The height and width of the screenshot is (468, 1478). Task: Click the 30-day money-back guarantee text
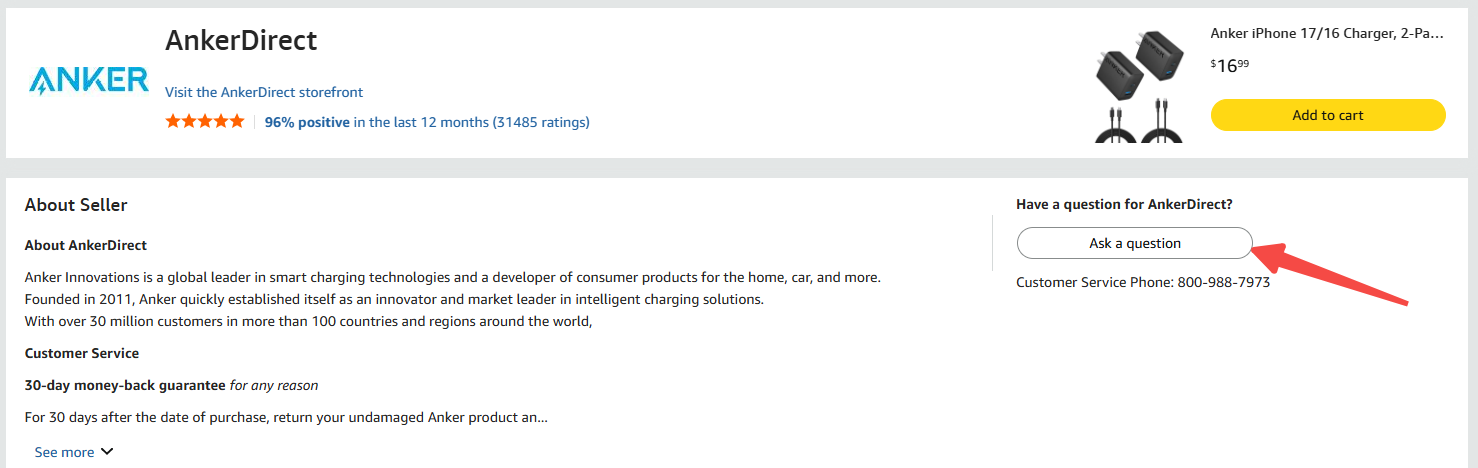click(125, 385)
